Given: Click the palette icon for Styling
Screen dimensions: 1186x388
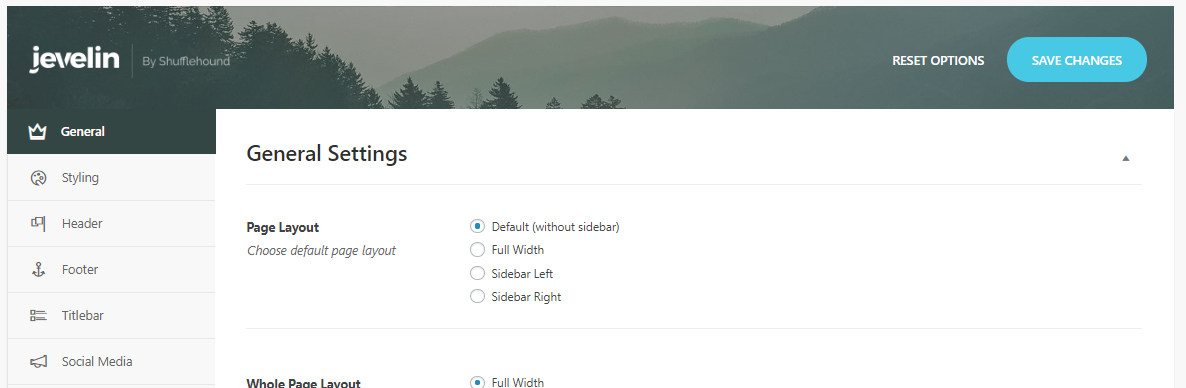Looking at the screenshot, I should coord(38,178).
